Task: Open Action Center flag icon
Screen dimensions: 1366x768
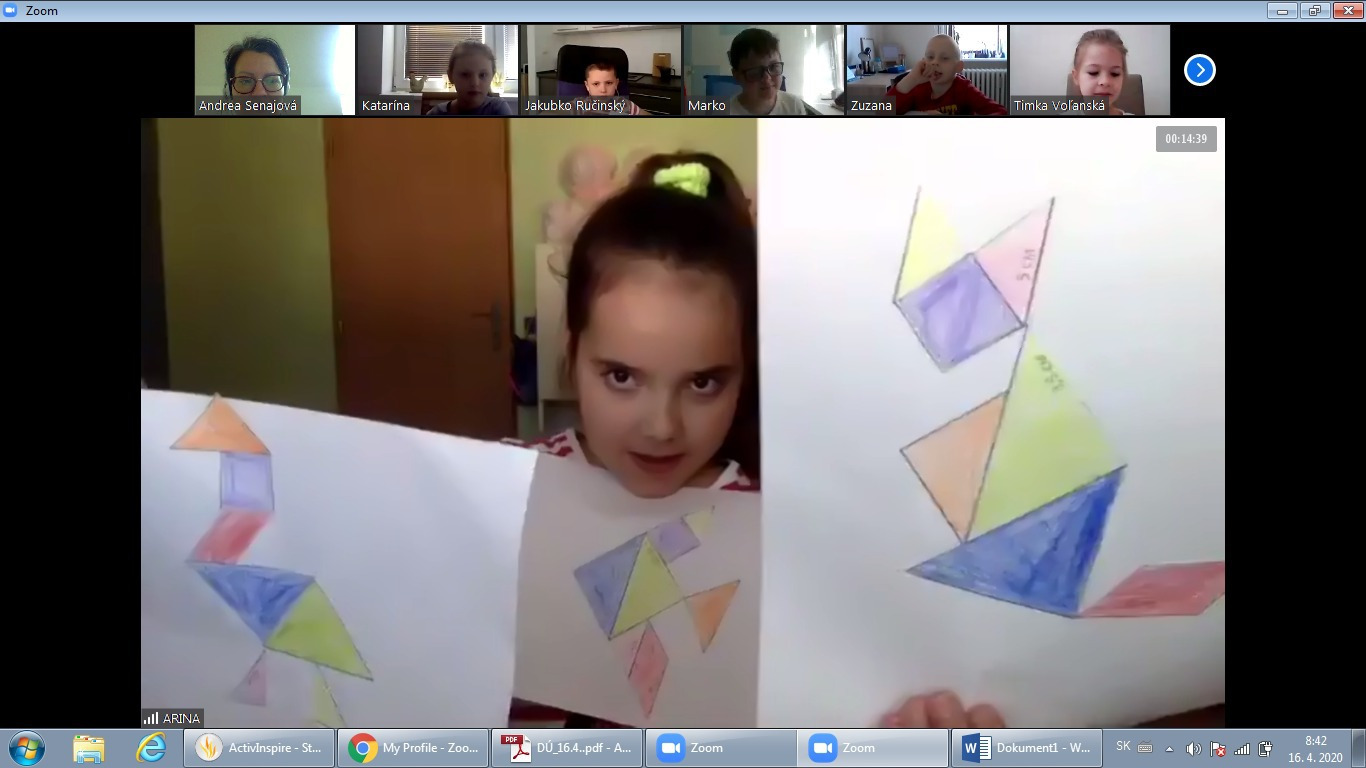Action: pyautogui.click(x=1218, y=748)
